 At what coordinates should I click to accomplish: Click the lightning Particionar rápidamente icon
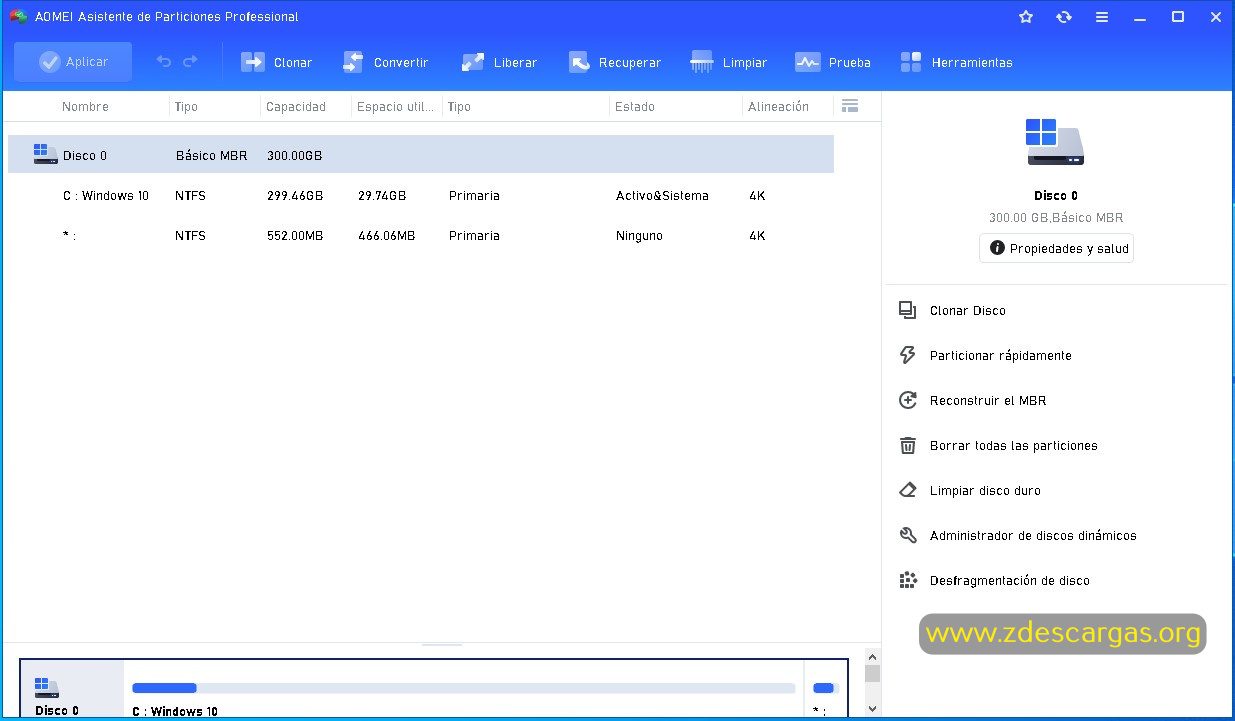click(x=907, y=355)
